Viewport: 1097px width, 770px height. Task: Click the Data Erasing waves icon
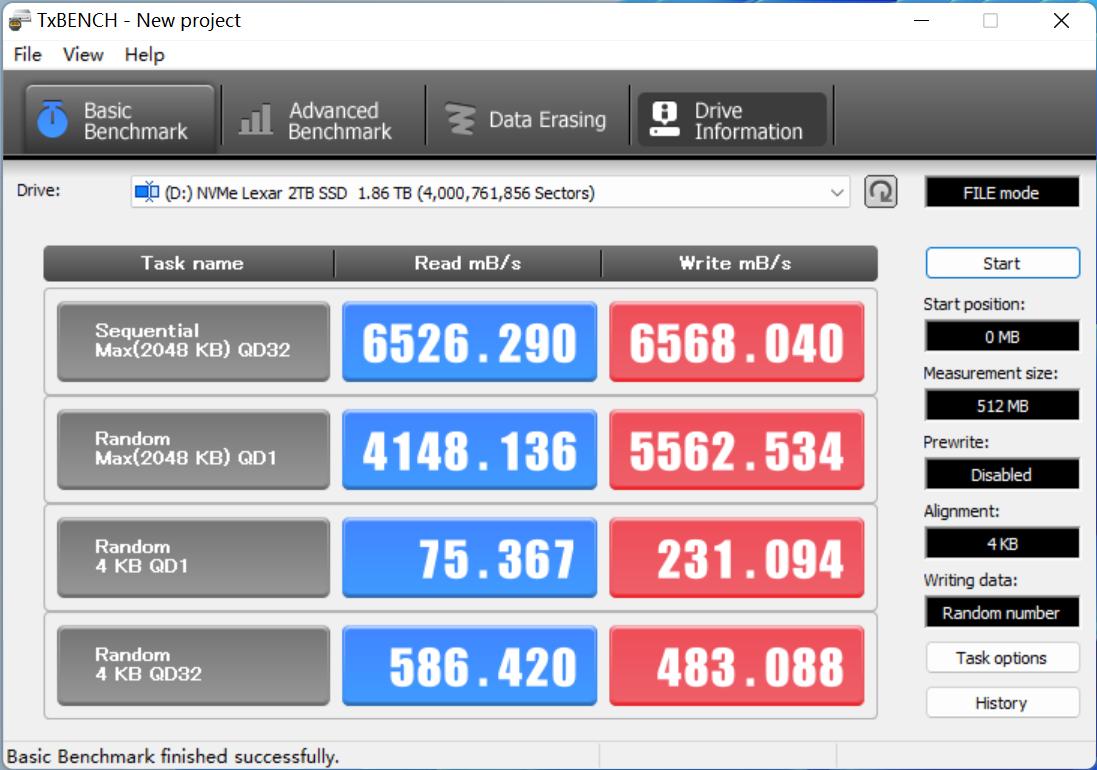(x=461, y=117)
